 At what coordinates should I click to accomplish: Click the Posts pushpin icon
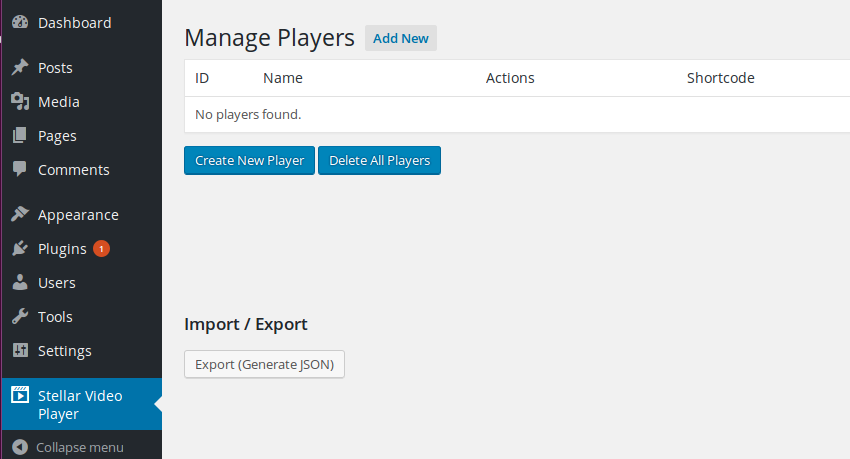tap(20, 67)
